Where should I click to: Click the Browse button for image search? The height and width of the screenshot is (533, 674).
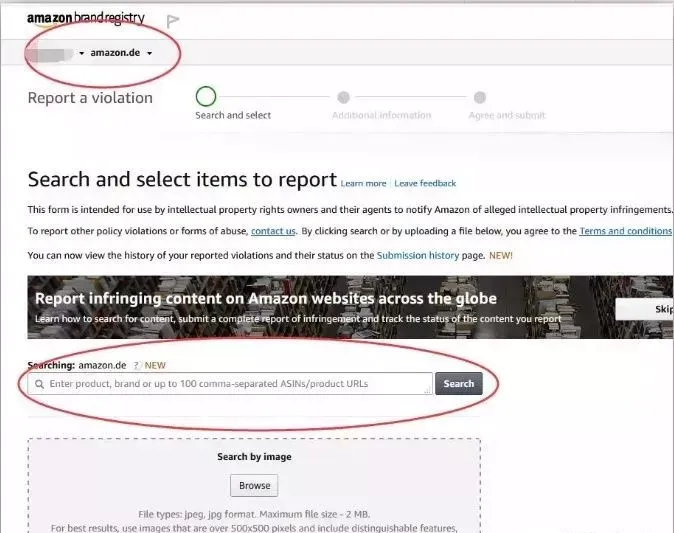coord(254,486)
